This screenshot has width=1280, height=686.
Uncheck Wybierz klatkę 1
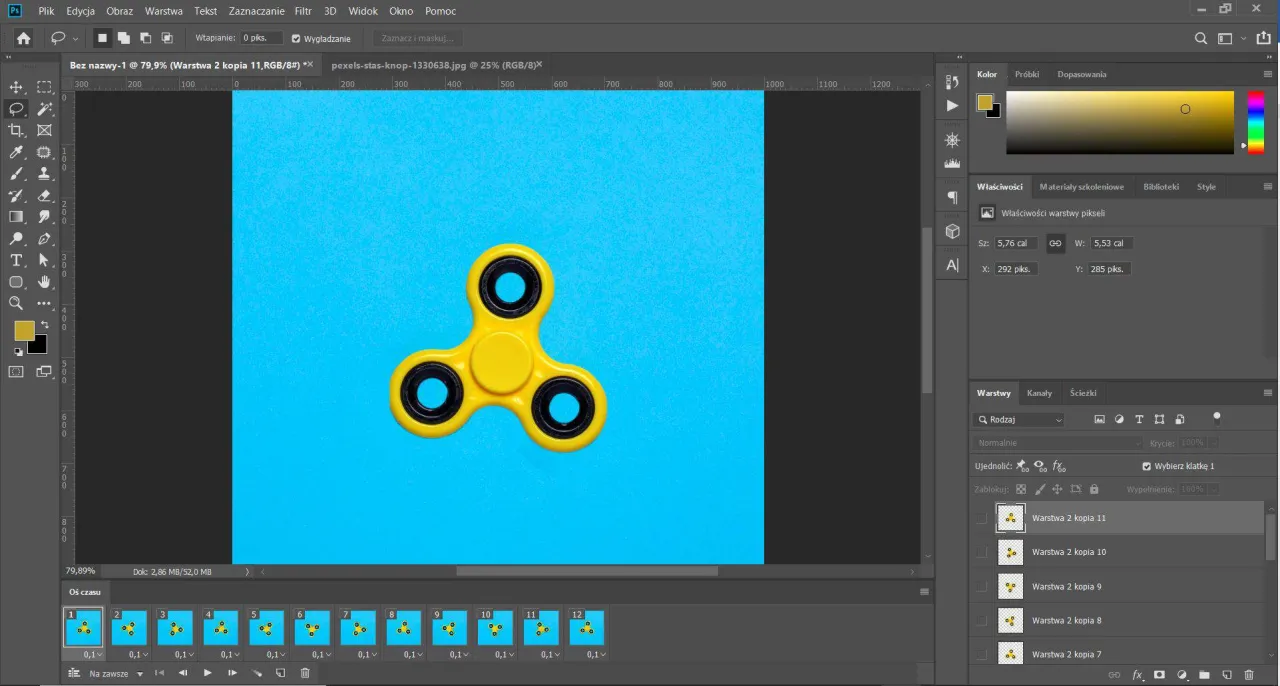tap(1146, 466)
